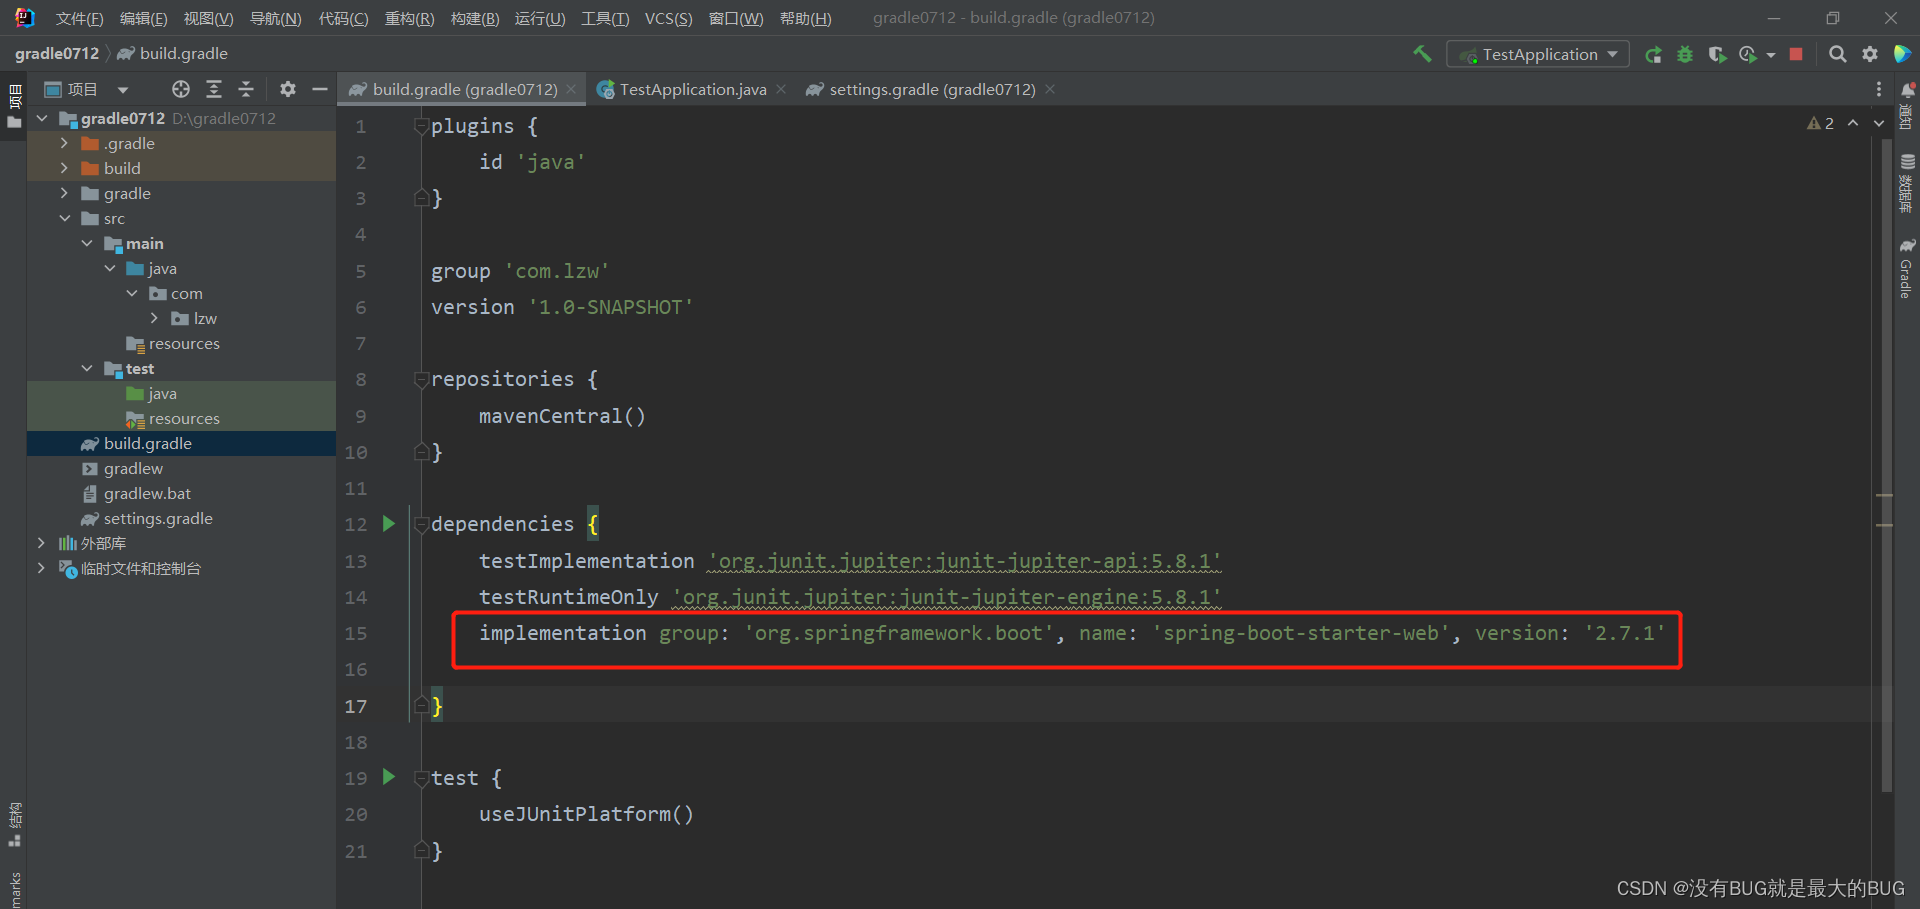The width and height of the screenshot is (1920, 909).
Task: Expand the external libraries node
Action: (x=41, y=543)
